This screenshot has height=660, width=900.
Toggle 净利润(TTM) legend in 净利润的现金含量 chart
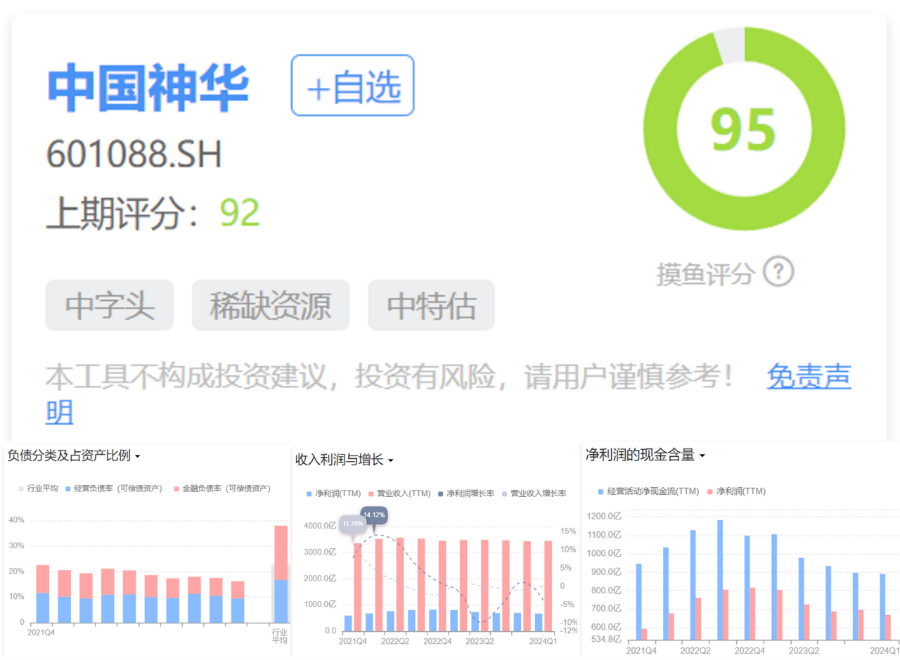tap(736, 491)
